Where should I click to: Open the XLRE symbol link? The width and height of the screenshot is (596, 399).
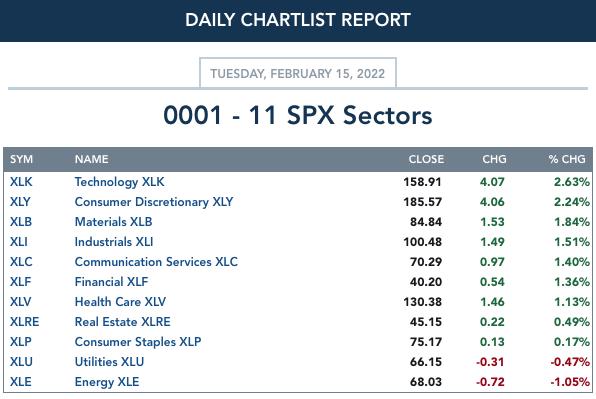click(24, 322)
